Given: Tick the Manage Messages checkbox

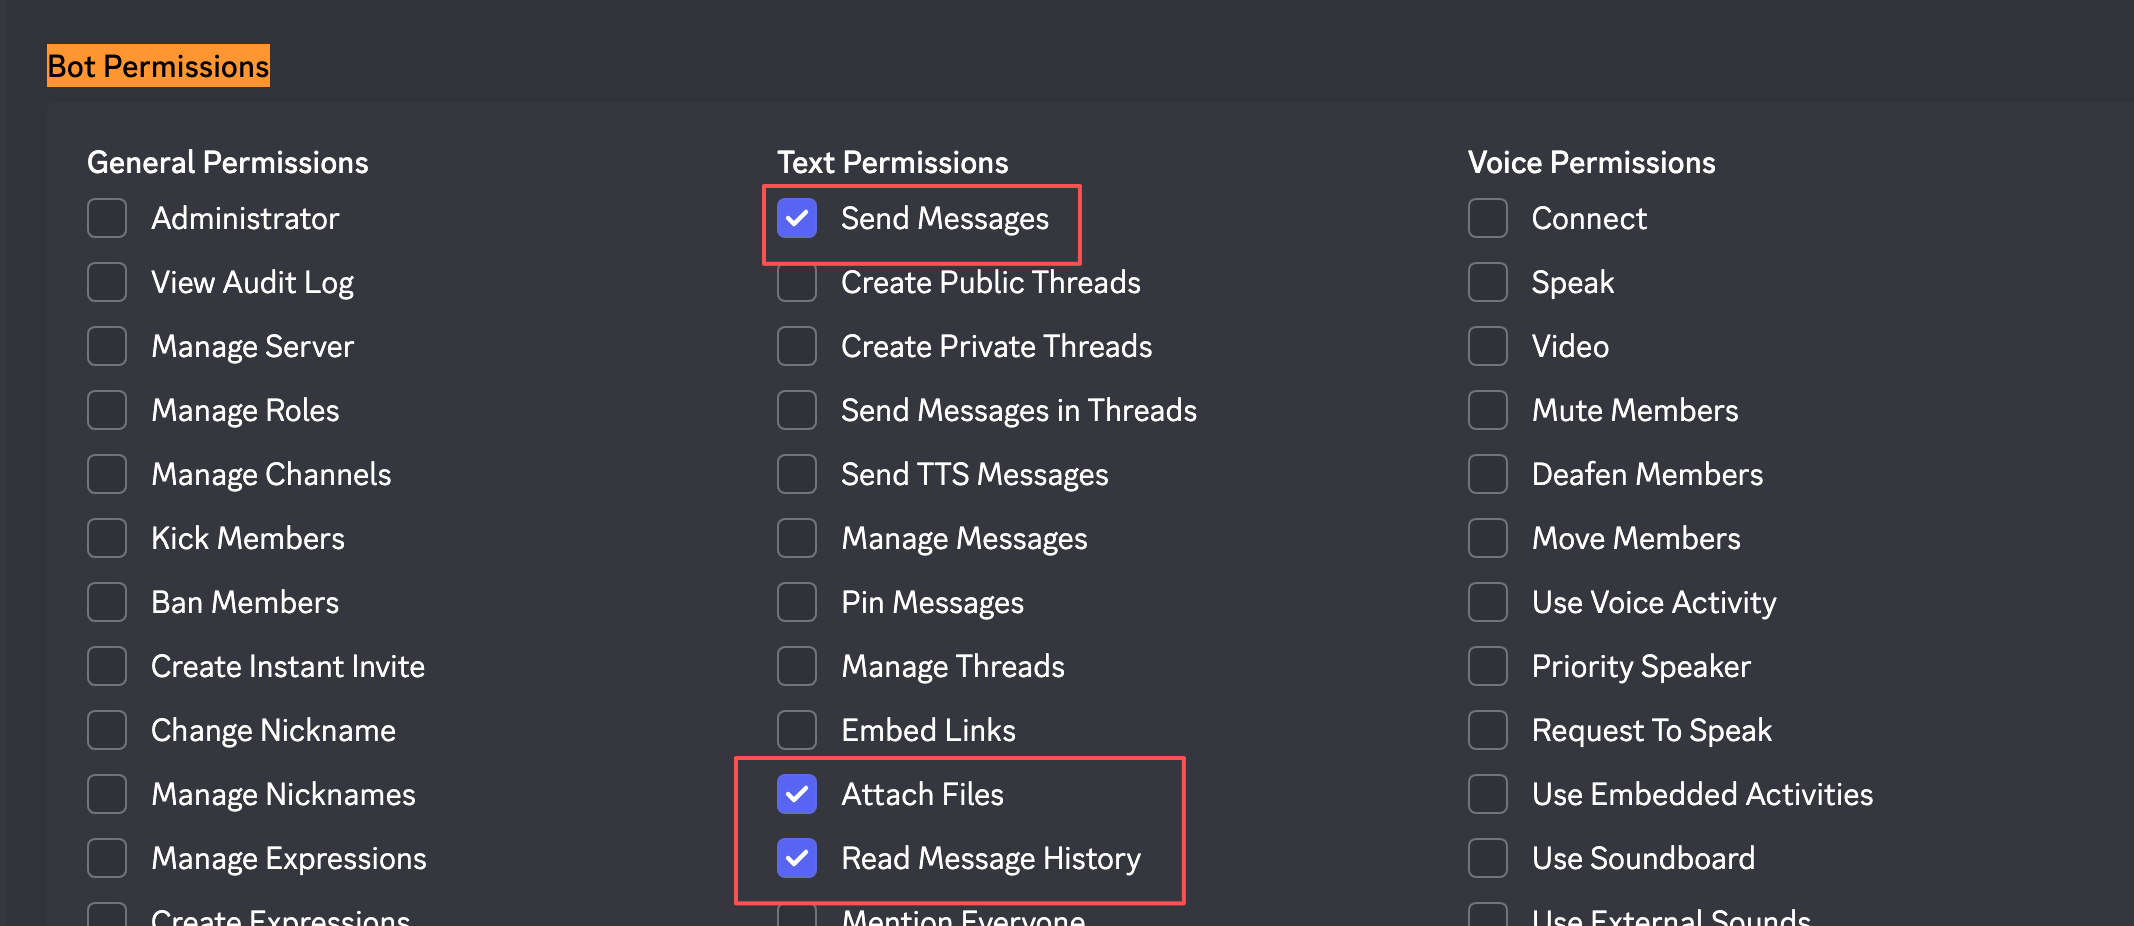Looking at the screenshot, I should point(797,538).
